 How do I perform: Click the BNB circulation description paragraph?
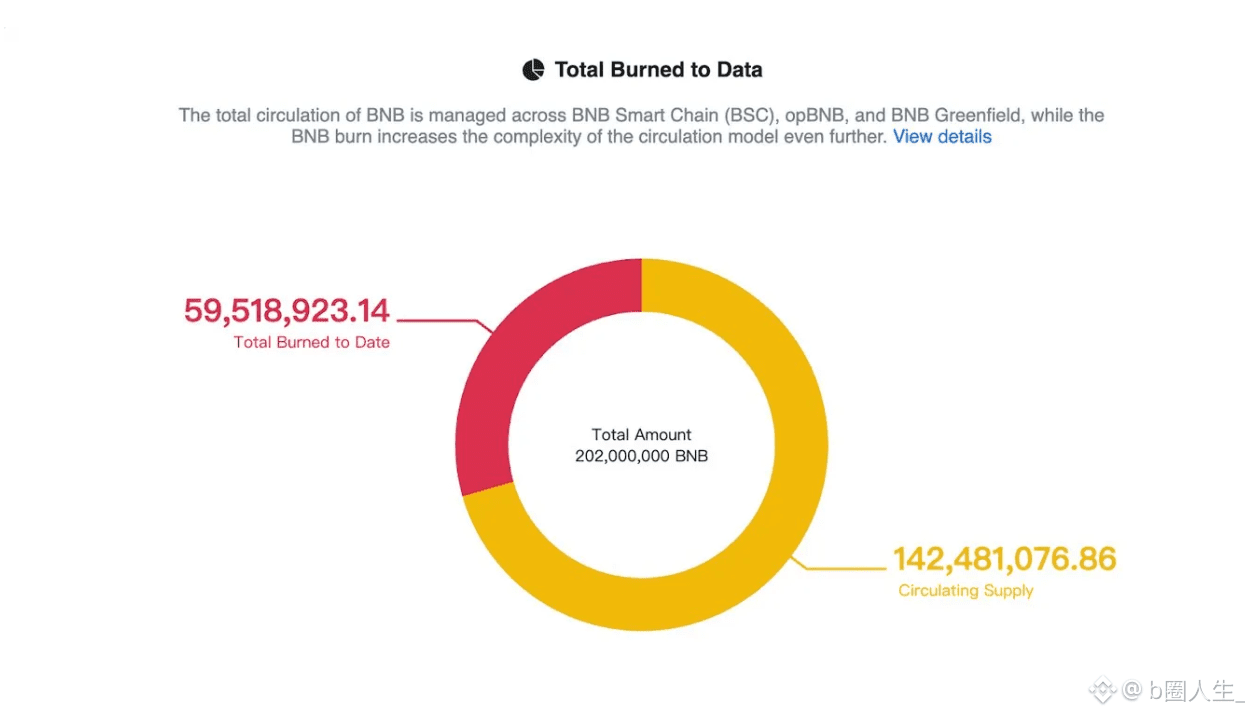642,126
